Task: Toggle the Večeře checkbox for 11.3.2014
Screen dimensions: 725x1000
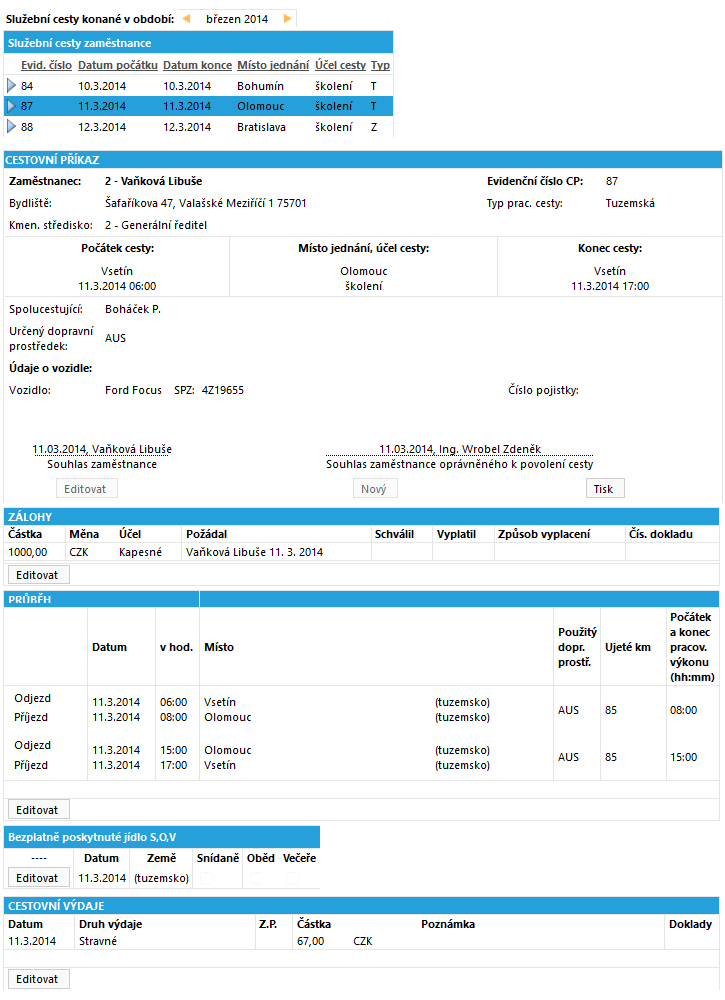Action: pos(292,878)
